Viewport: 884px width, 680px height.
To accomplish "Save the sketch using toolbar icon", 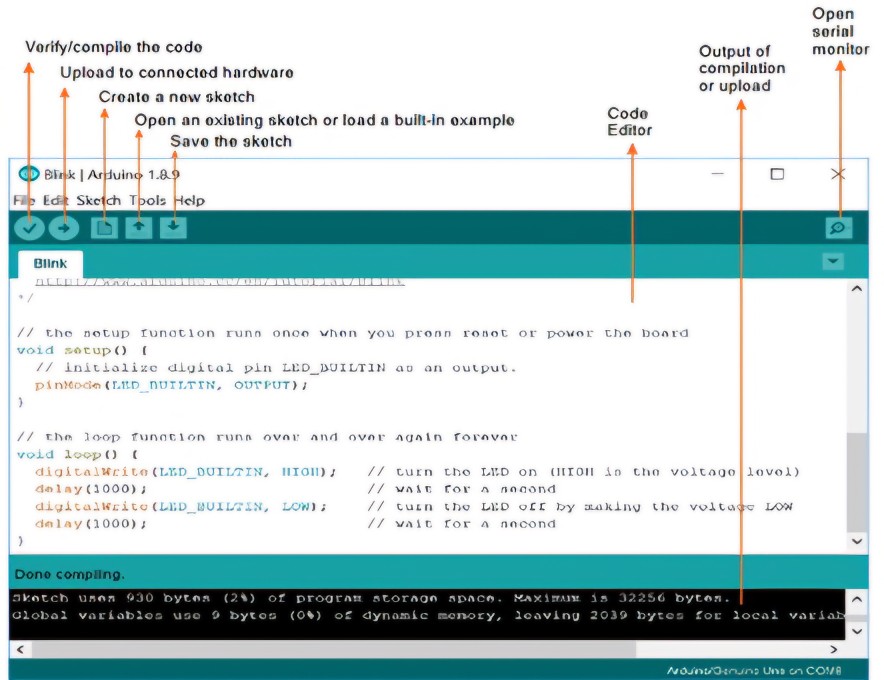I will [174, 228].
